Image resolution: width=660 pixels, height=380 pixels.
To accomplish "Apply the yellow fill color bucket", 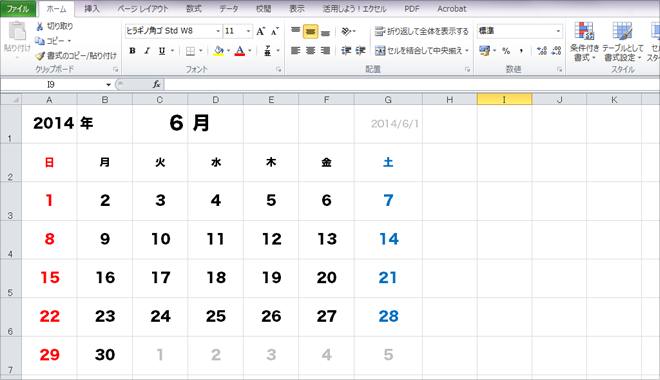I will pyautogui.click(x=218, y=51).
